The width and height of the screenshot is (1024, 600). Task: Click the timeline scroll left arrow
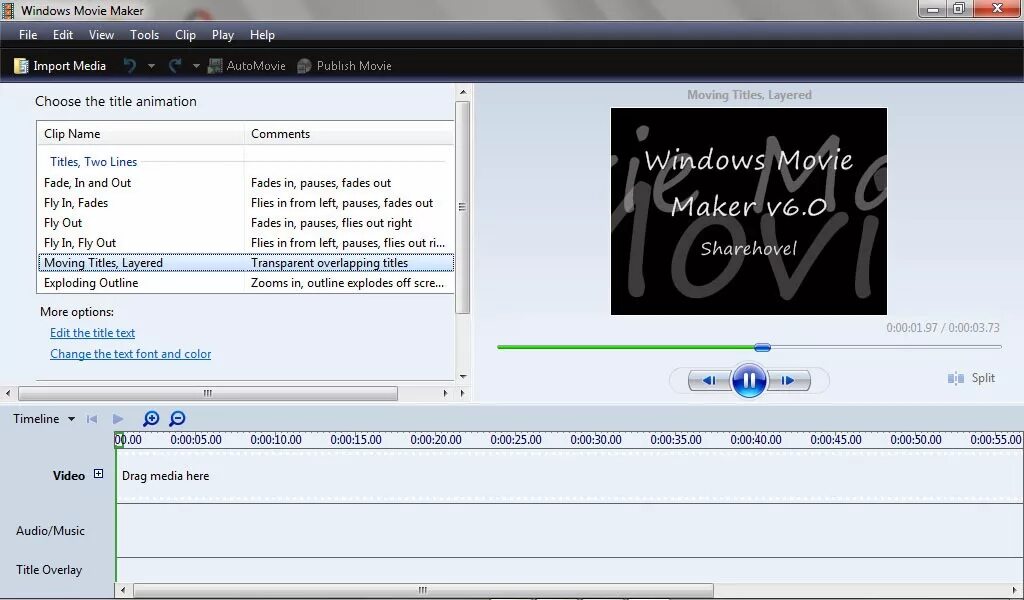pos(123,590)
